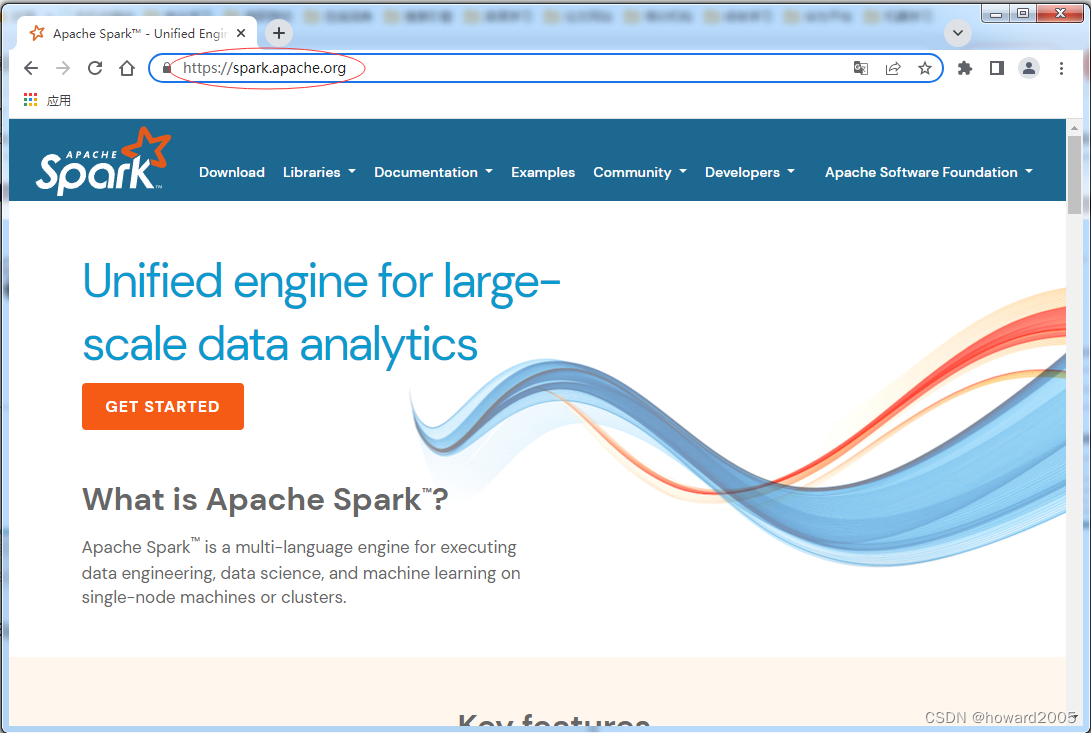Click the browser forward arrow
The height and width of the screenshot is (733, 1091).
pyautogui.click(x=63, y=68)
